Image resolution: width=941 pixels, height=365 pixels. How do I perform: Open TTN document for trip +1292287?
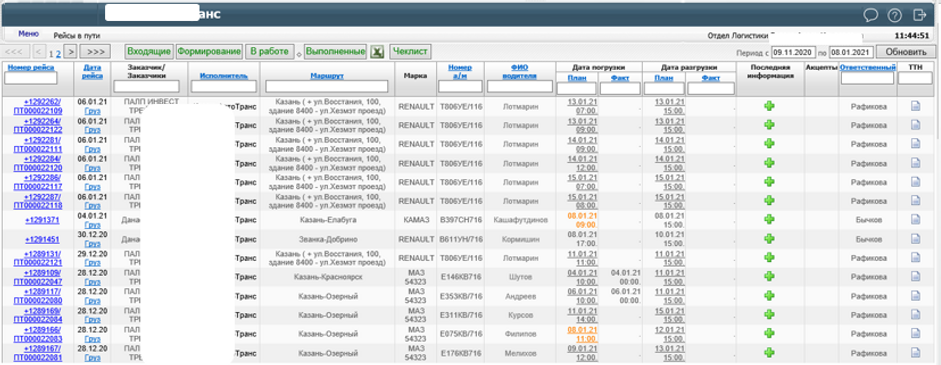pyautogui.click(x=915, y=201)
